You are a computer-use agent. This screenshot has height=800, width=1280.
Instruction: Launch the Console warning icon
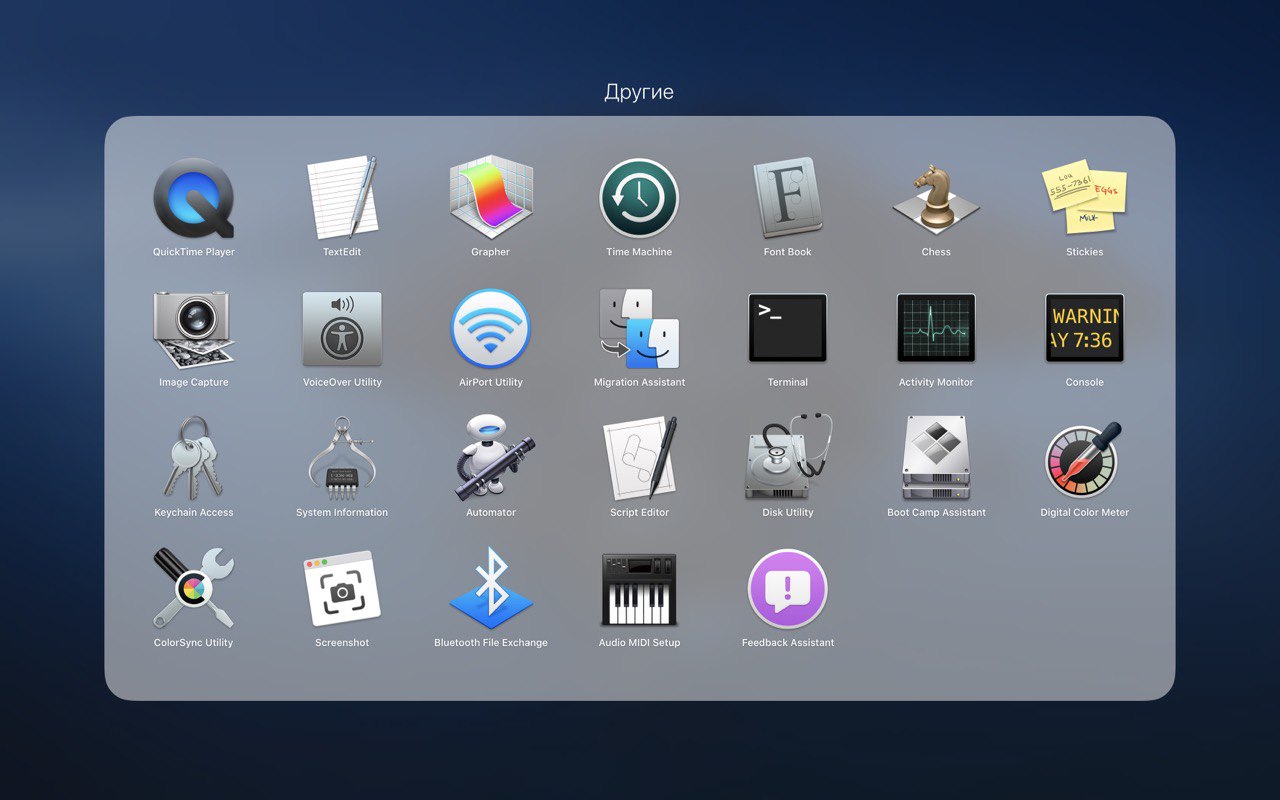(x=1085, y=328)
